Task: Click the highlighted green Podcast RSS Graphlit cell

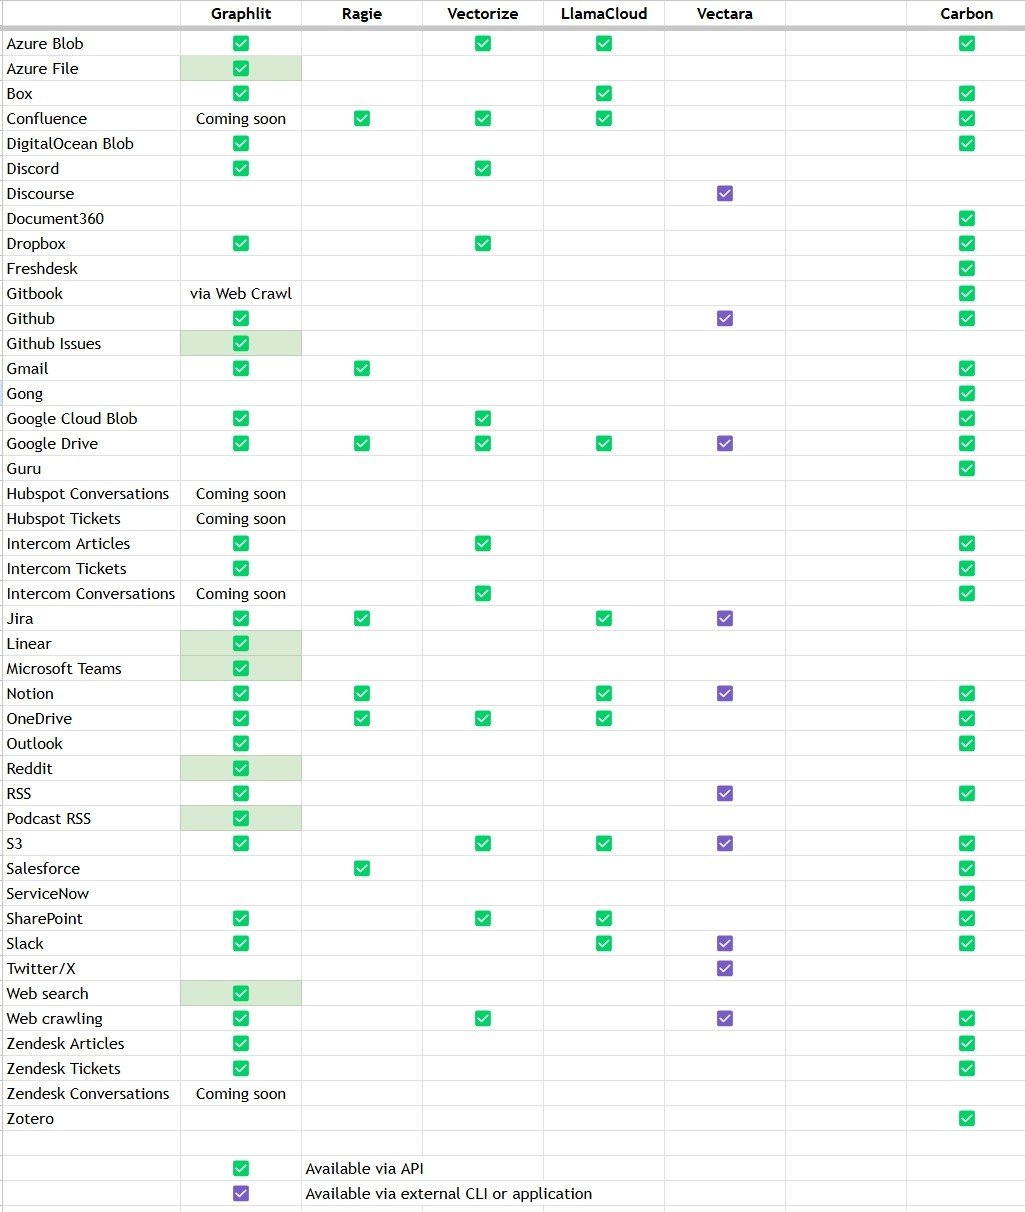Action: 241,819
